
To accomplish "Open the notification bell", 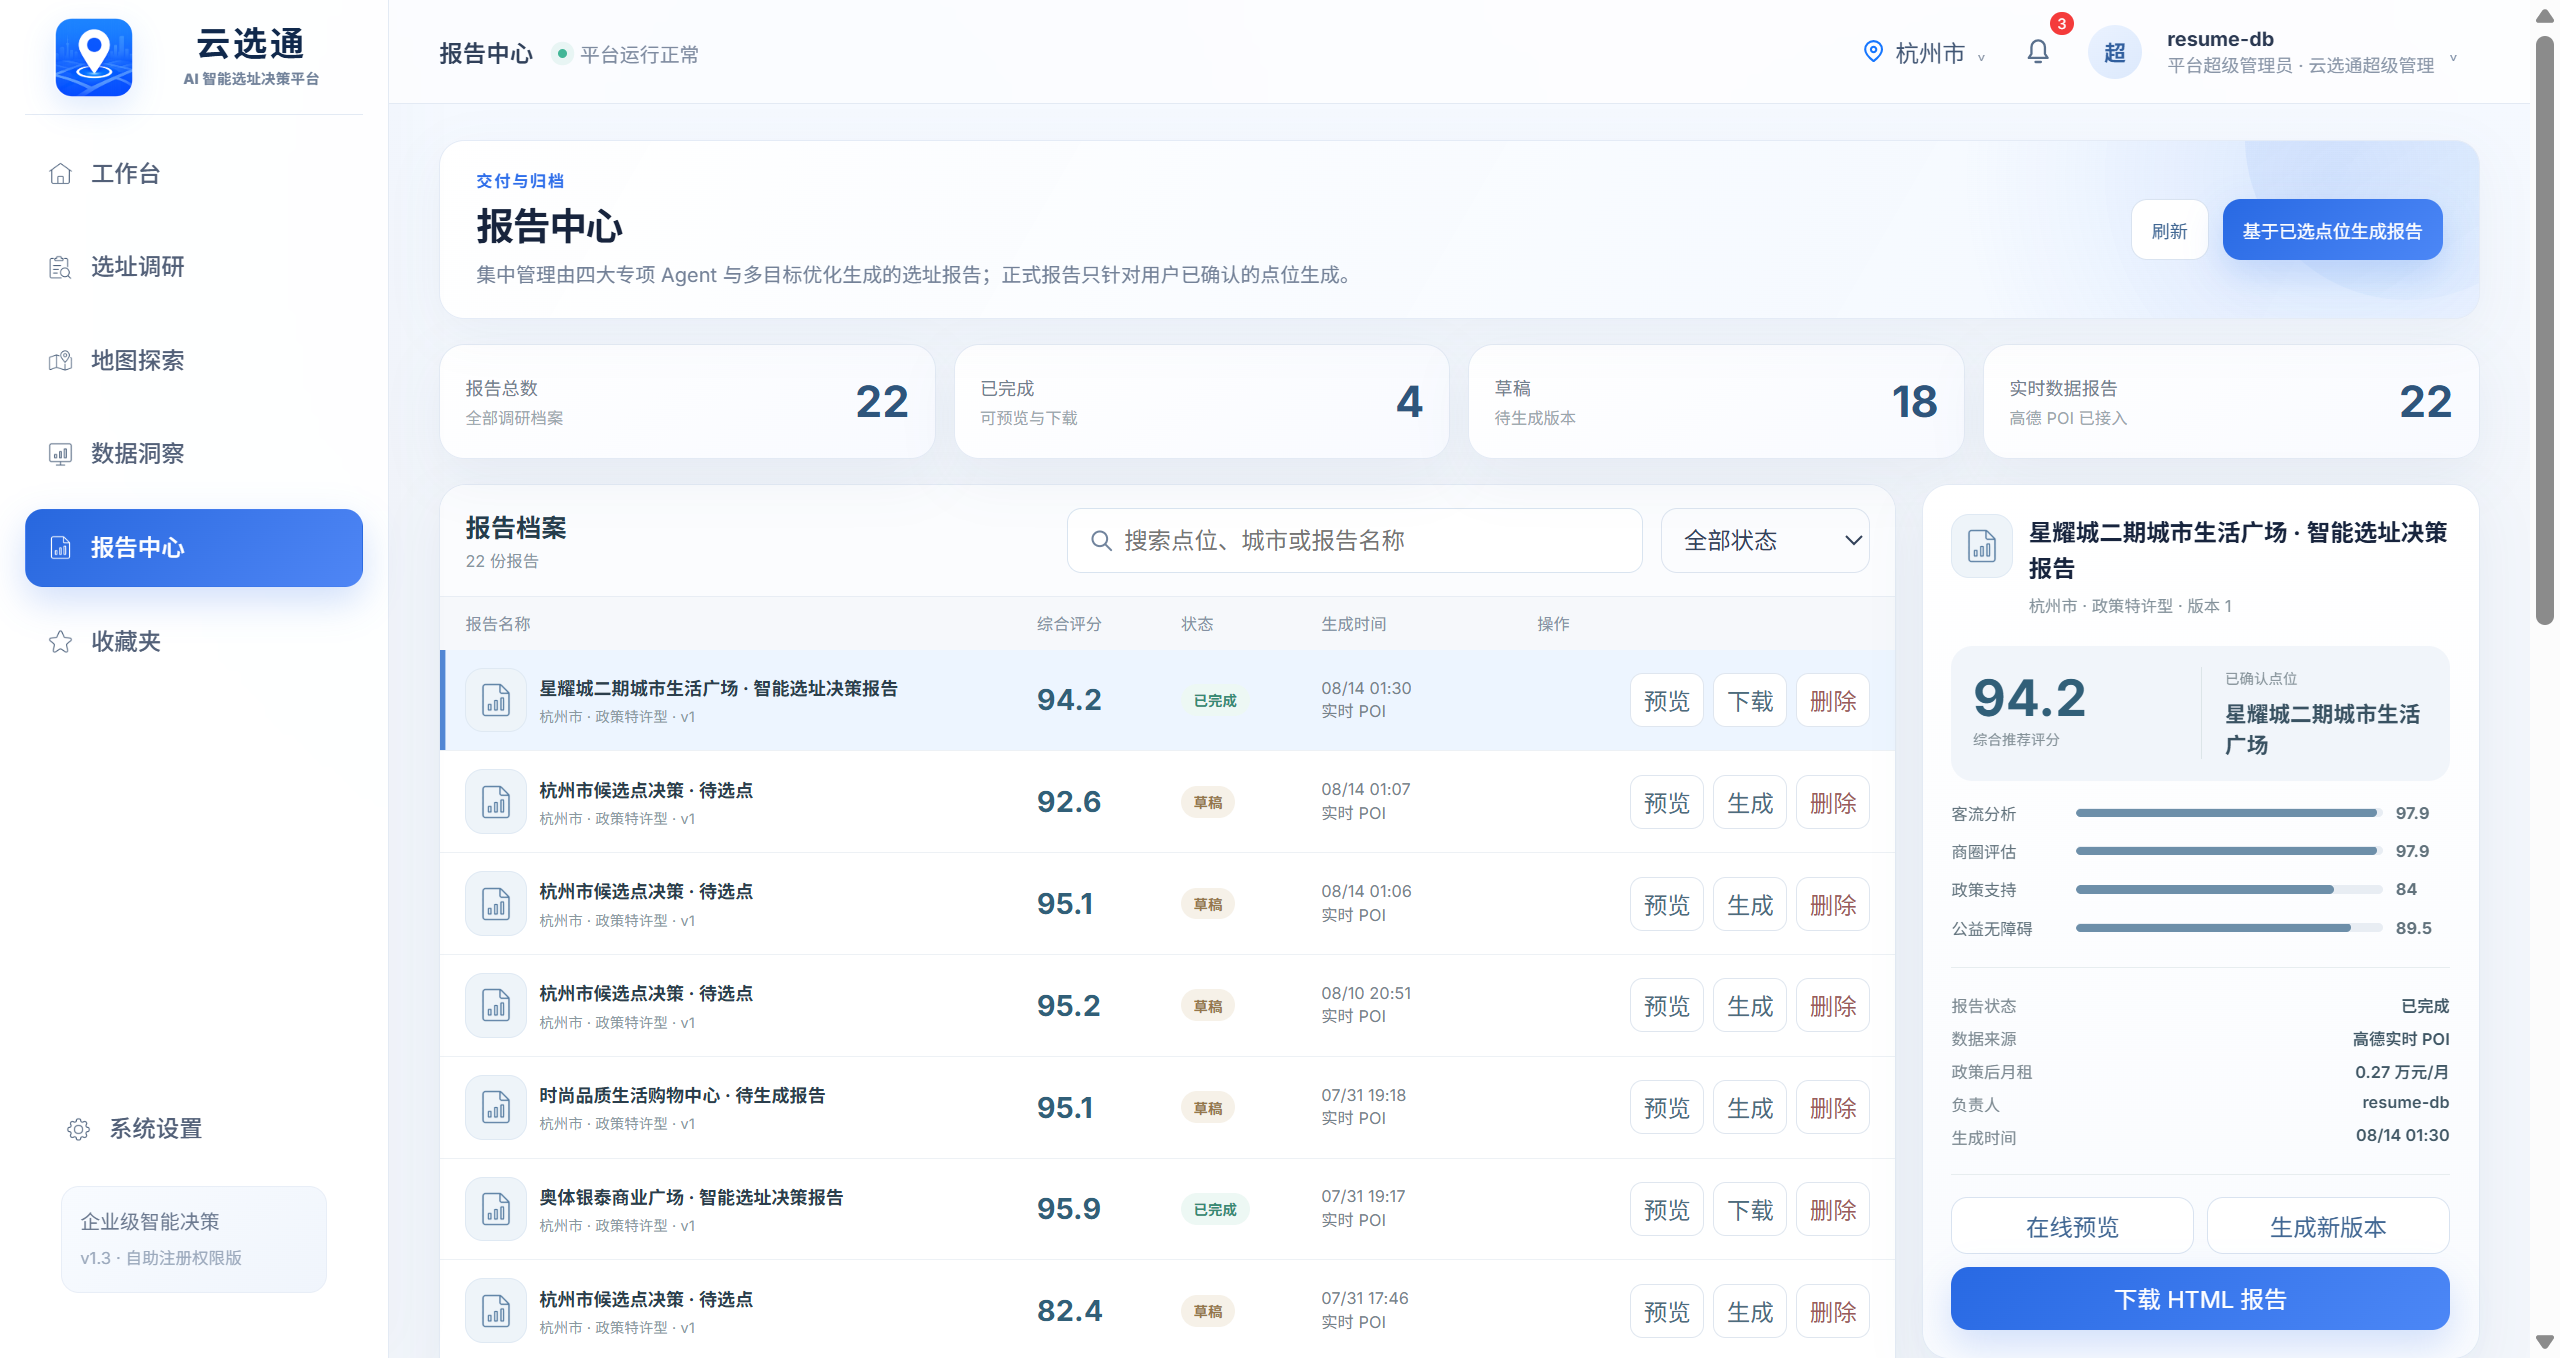I will 2037,52.
